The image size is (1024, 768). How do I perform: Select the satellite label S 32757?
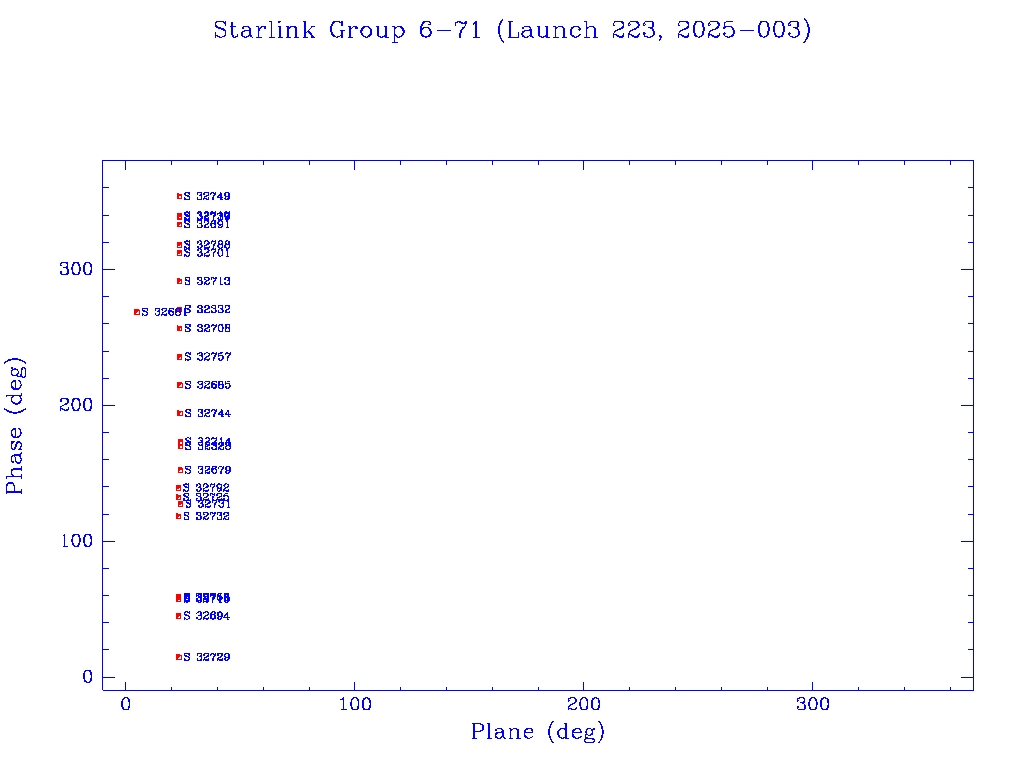[x=207, y=357]
